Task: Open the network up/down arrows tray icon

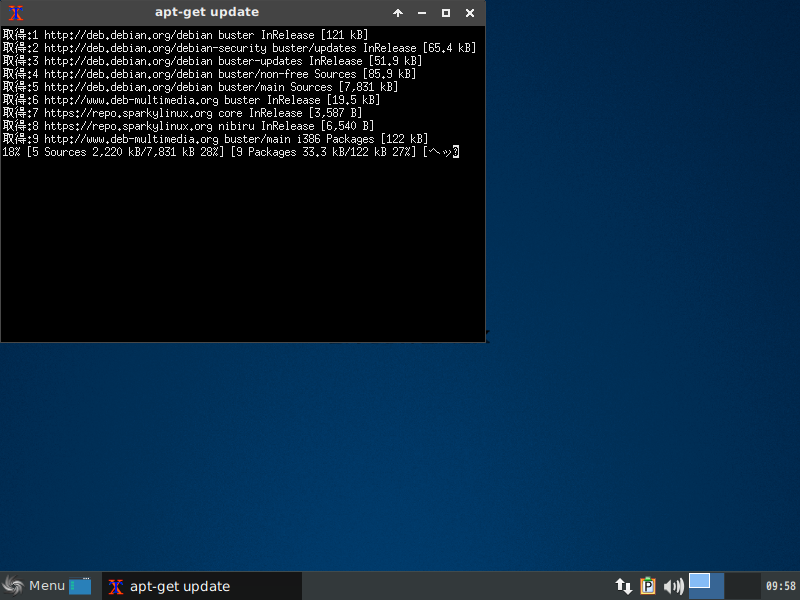Action: [623, 586]
